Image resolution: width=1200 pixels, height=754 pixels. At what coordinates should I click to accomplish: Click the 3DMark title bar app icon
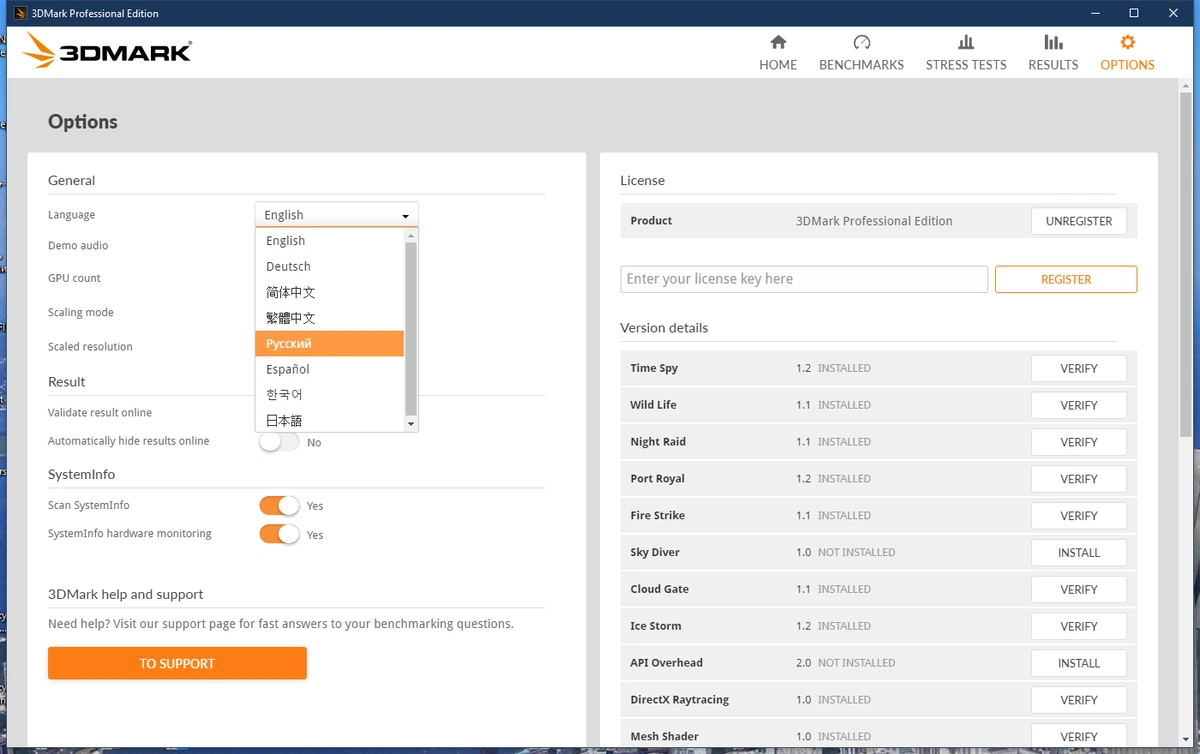(19, 13)
